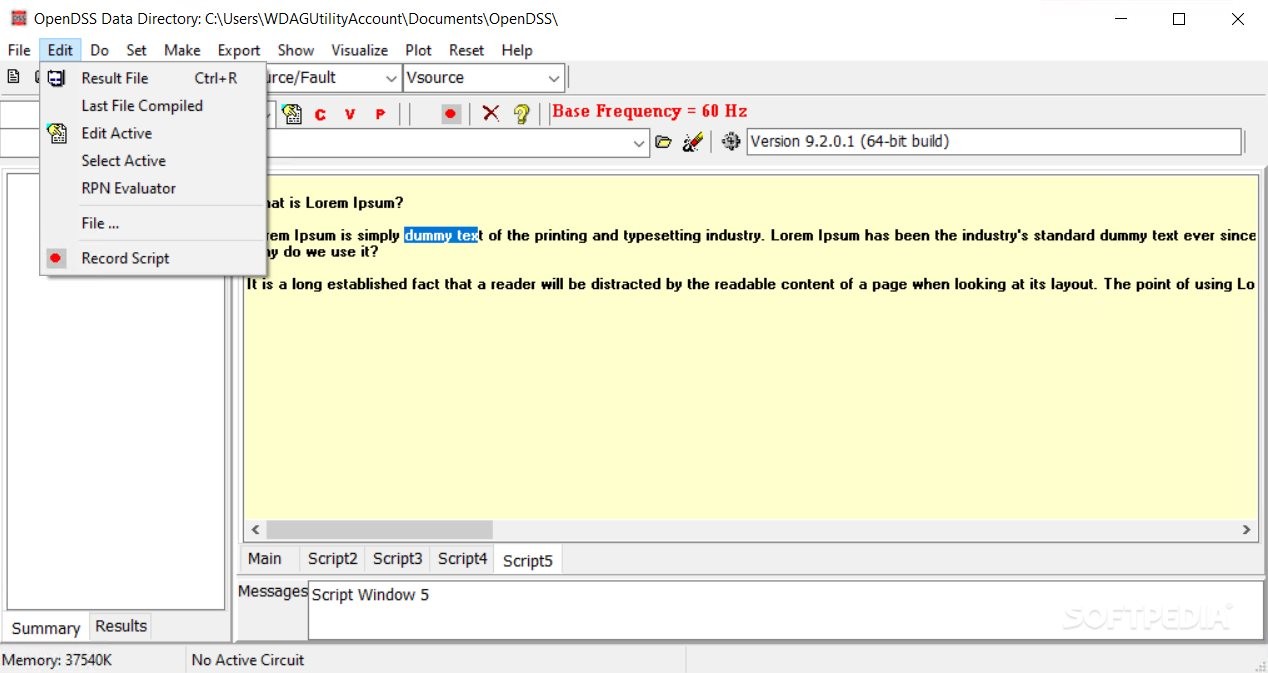1268x673 pixels.
Task: Open the Help menu
Action: (517, 50)
